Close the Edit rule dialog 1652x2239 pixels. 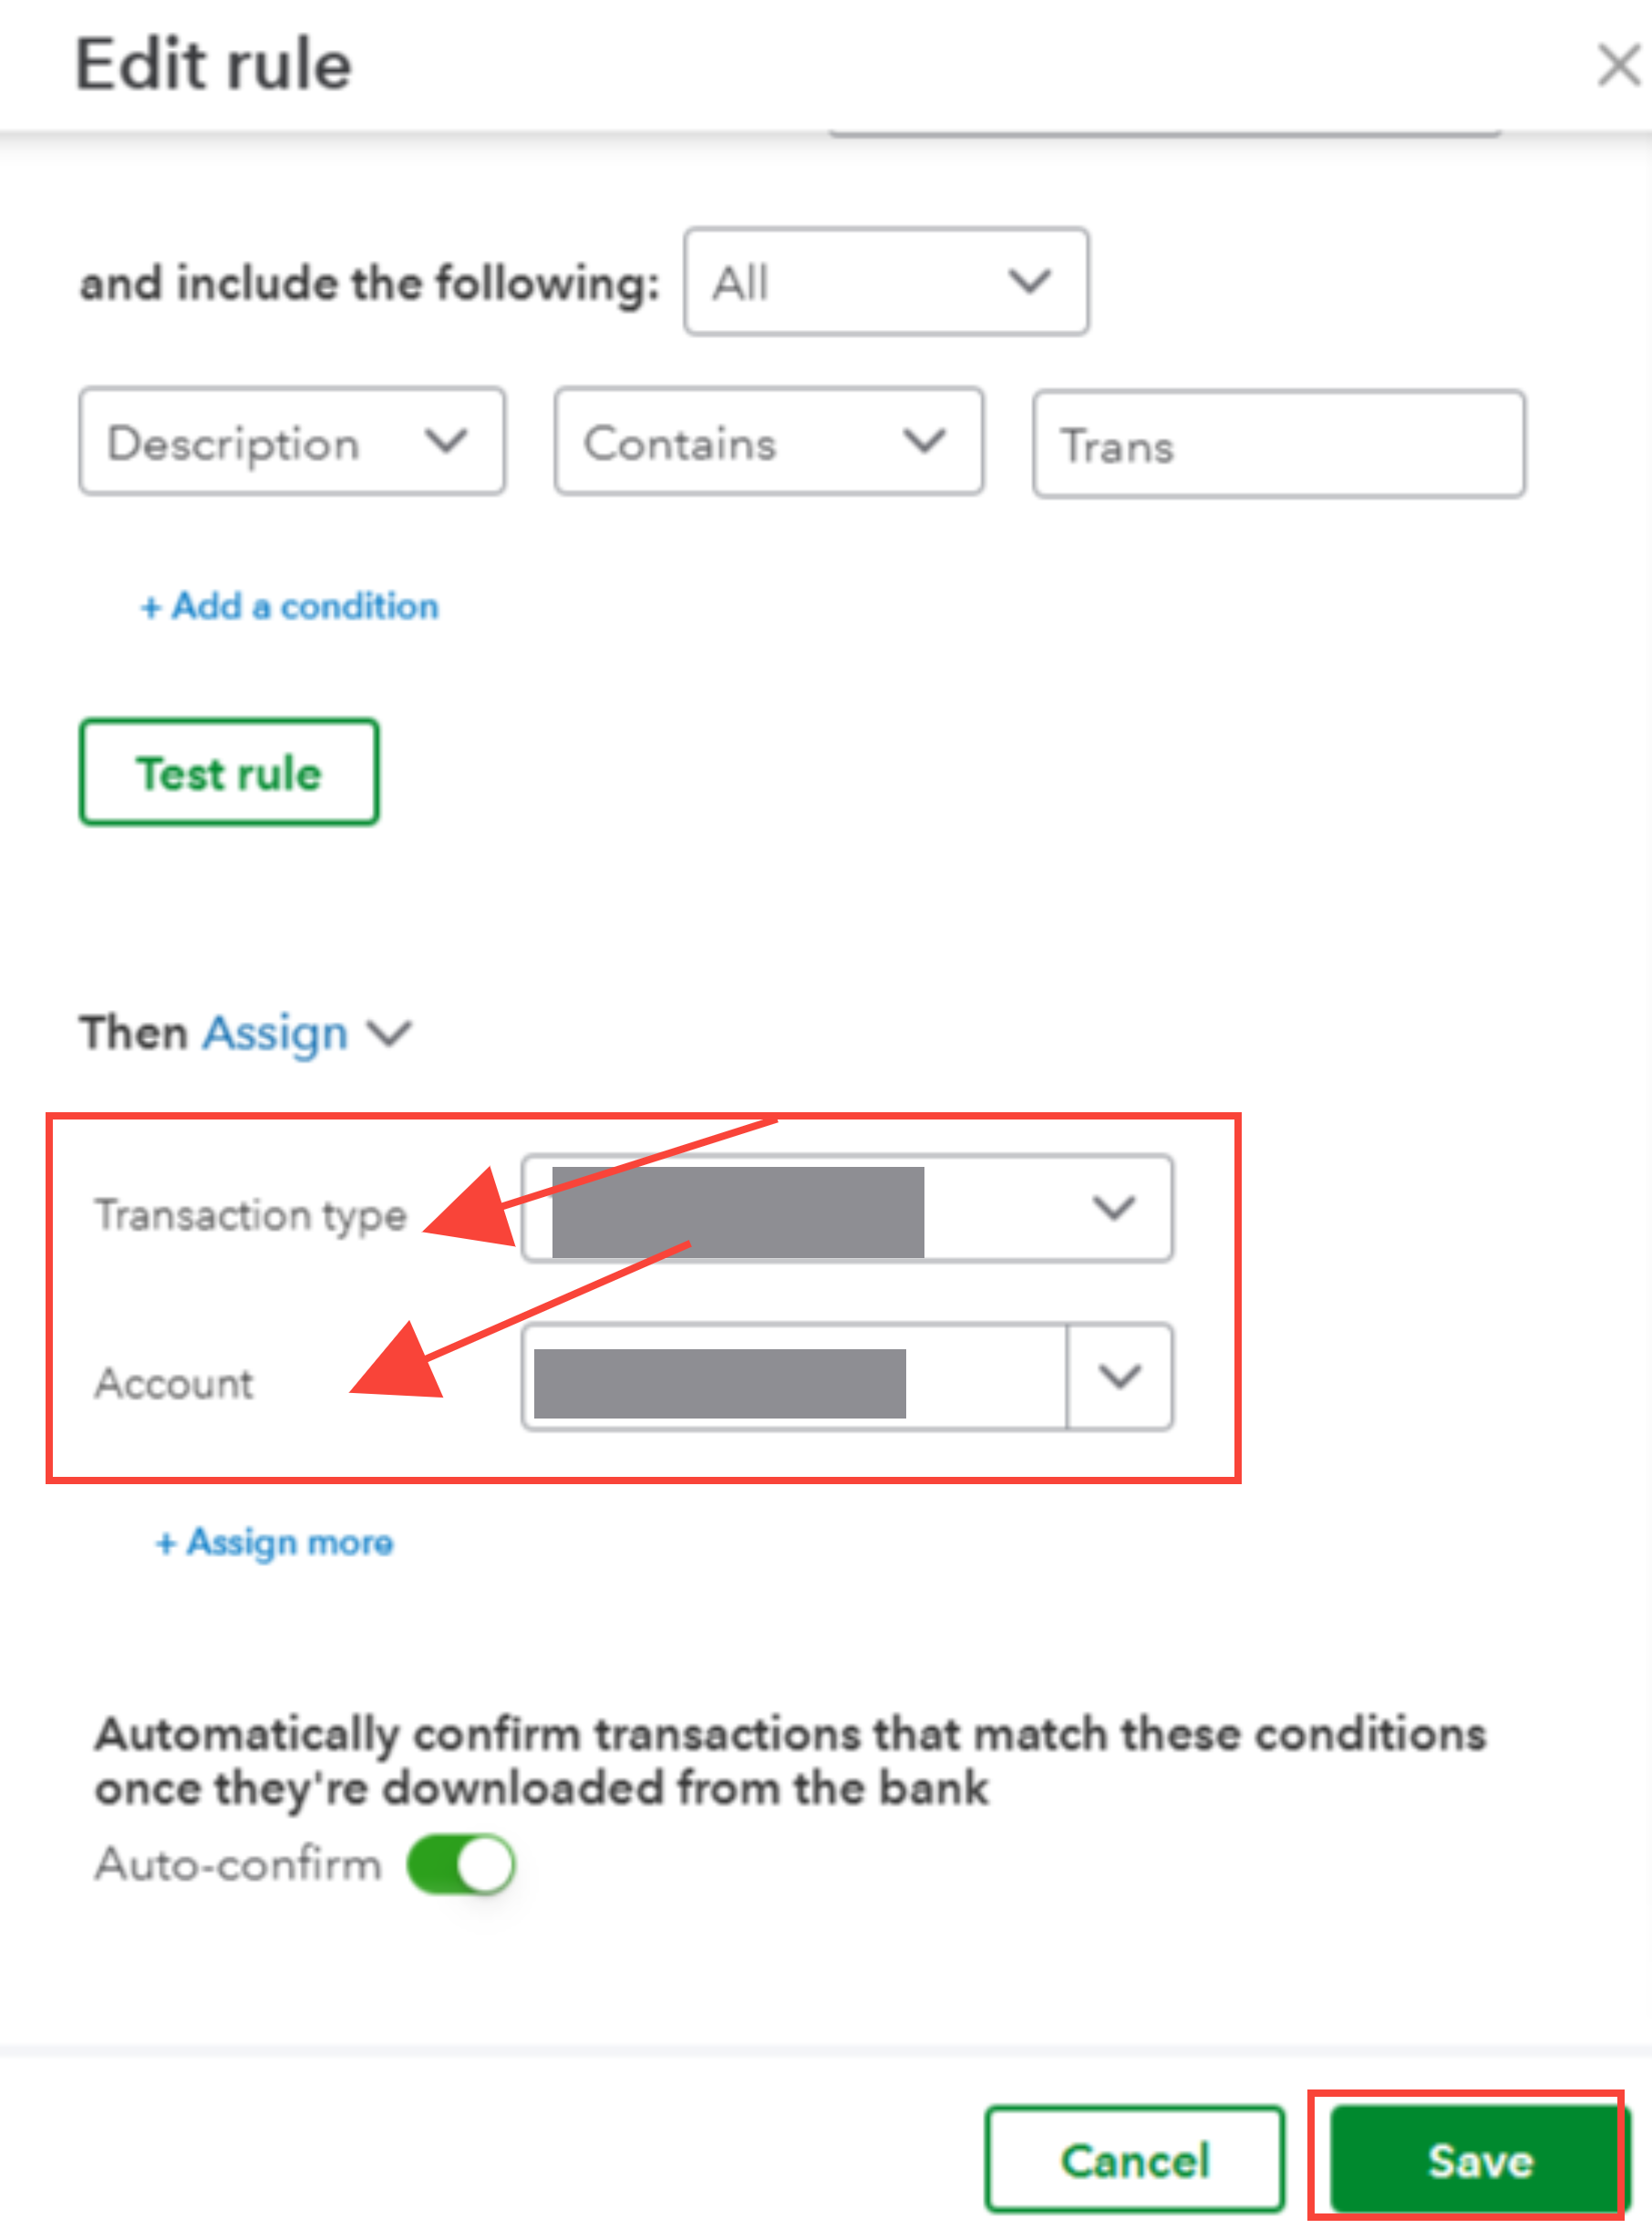coord(1617,66)
